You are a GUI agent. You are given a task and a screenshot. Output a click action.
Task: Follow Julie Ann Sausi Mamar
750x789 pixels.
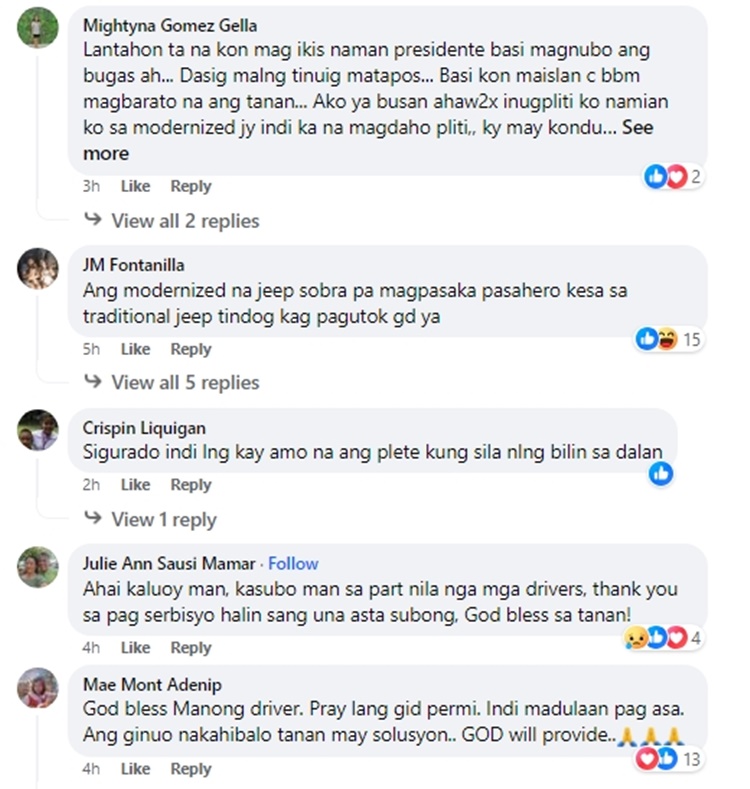pos(293,564)
